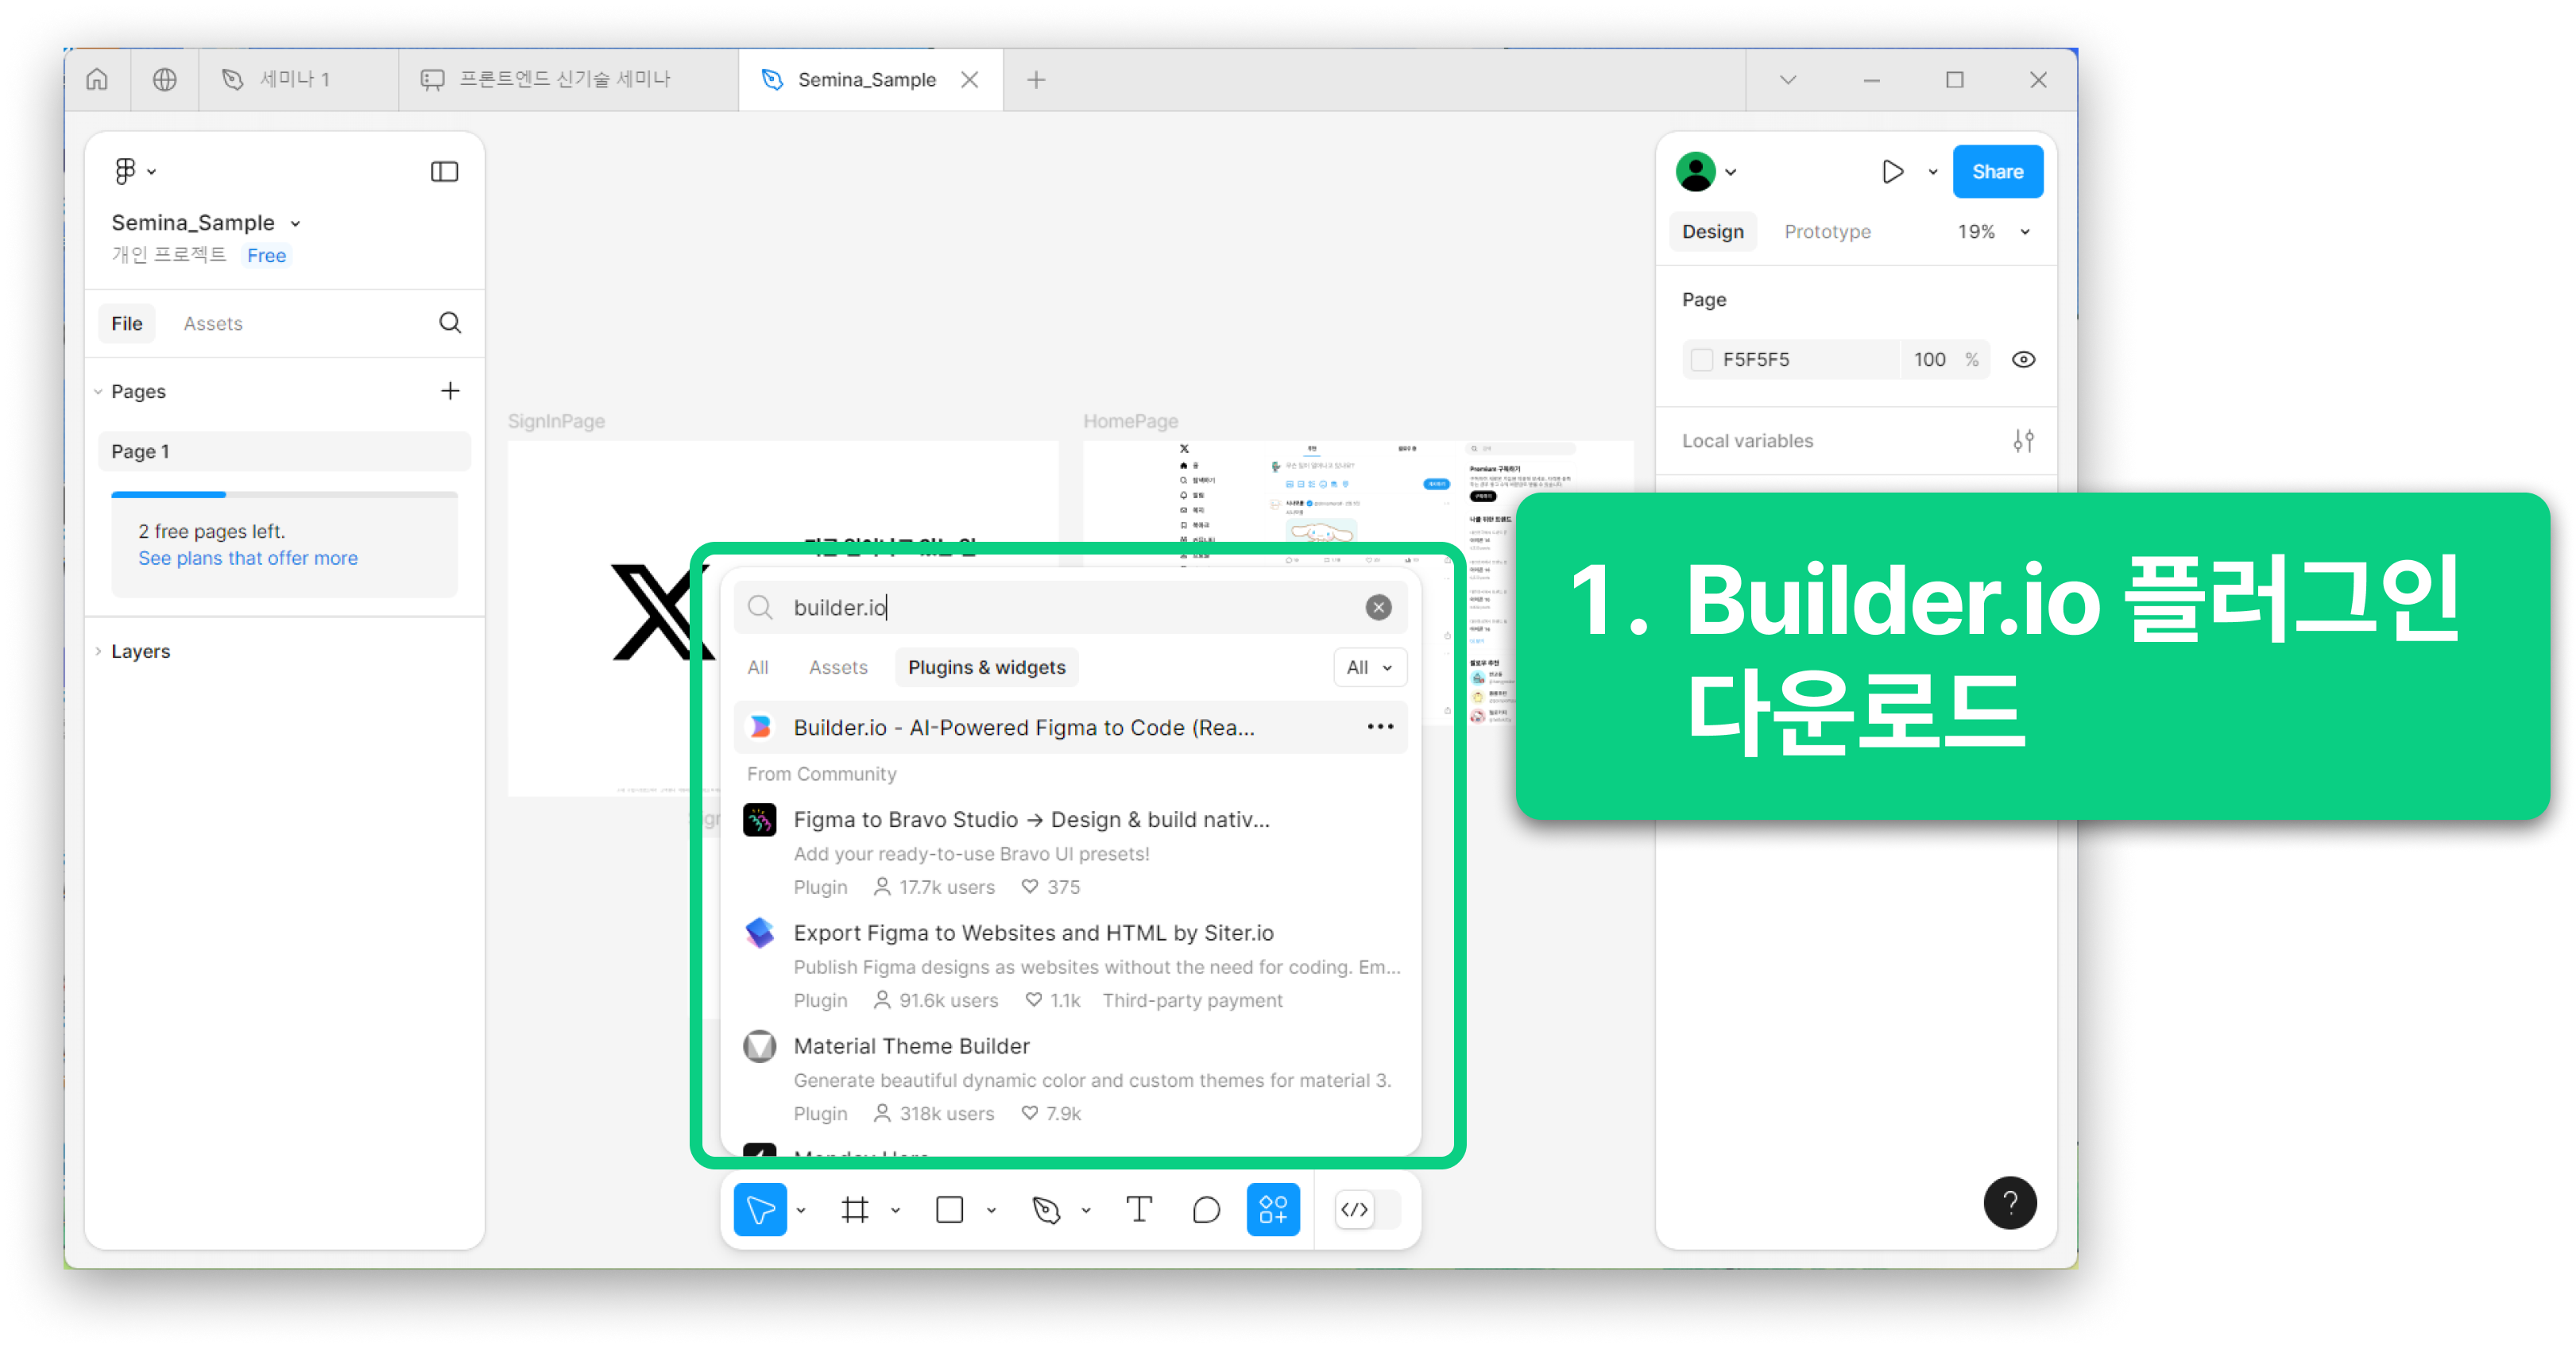This screenshot has height=1349, width=2576.
Task: Open Pen tool options dropdown arrow
Action: click(x=1086, y=1210)
